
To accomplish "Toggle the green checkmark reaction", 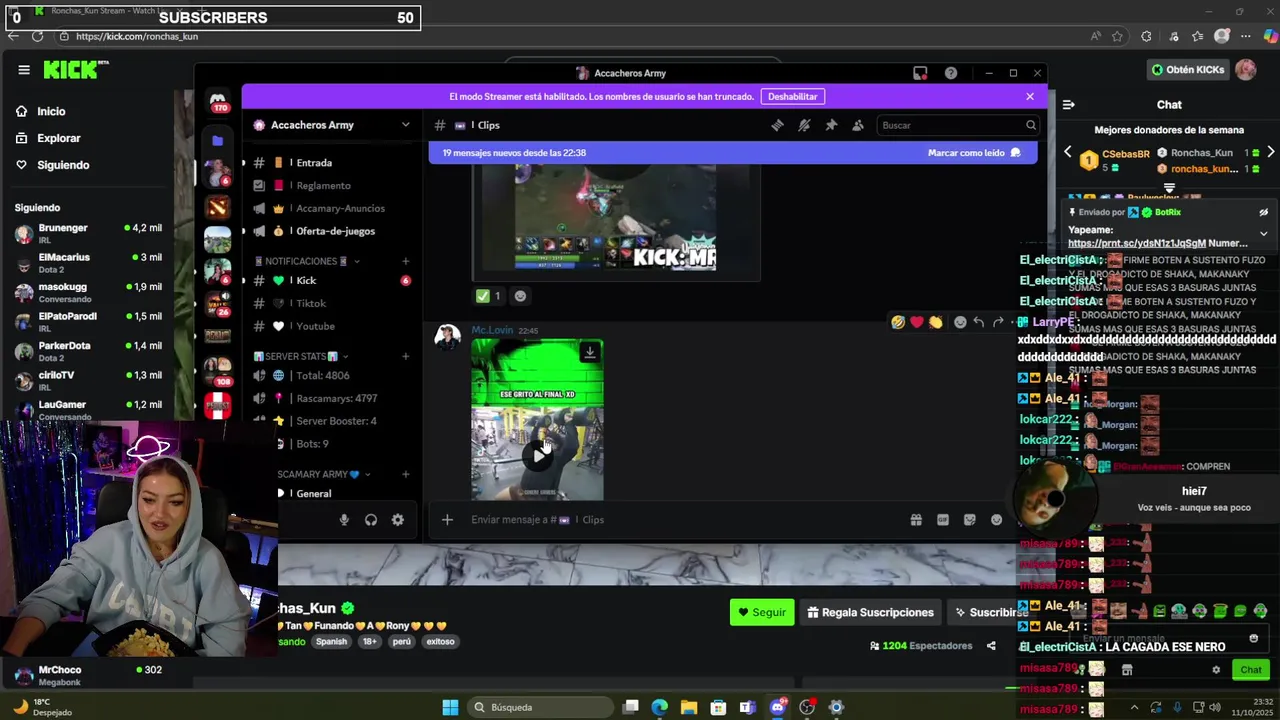I will [x=489, y=296].
